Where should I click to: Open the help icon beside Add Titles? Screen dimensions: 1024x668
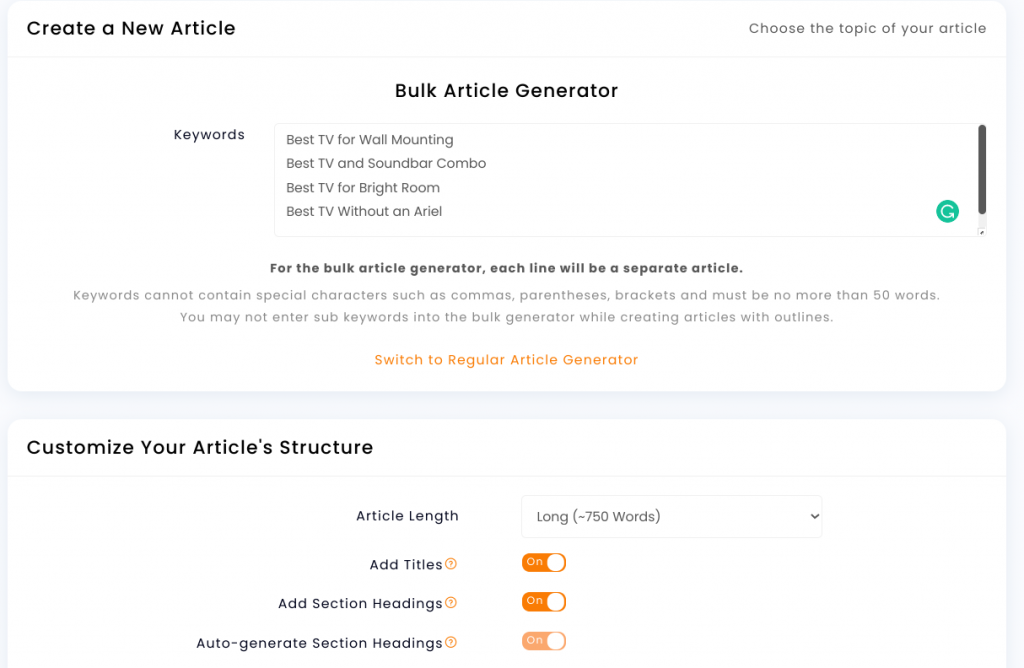451,564
